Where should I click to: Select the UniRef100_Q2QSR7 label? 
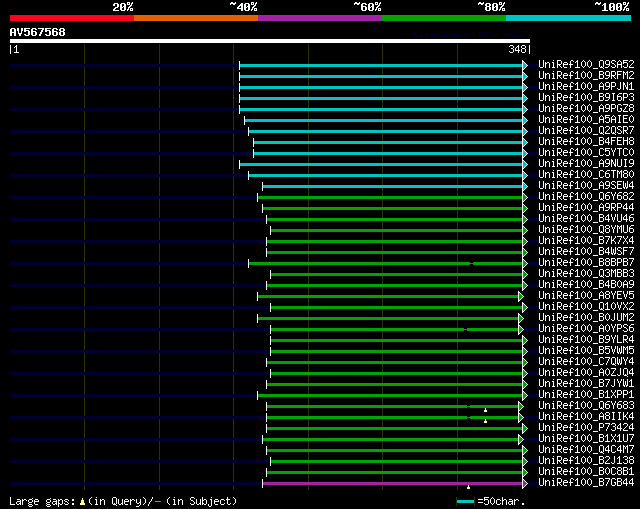point(586,130)
